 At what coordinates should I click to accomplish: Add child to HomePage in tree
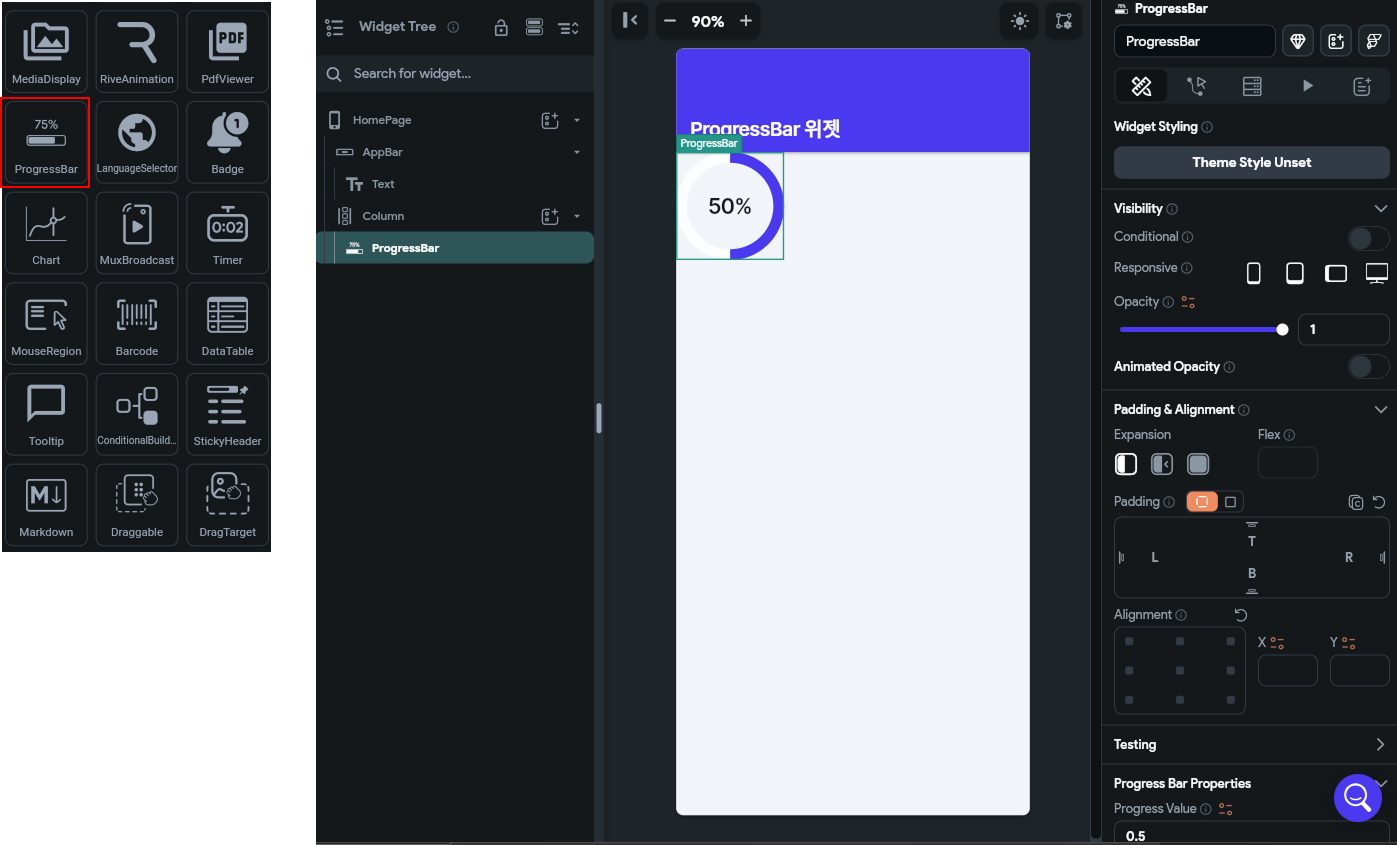point(550,120)
